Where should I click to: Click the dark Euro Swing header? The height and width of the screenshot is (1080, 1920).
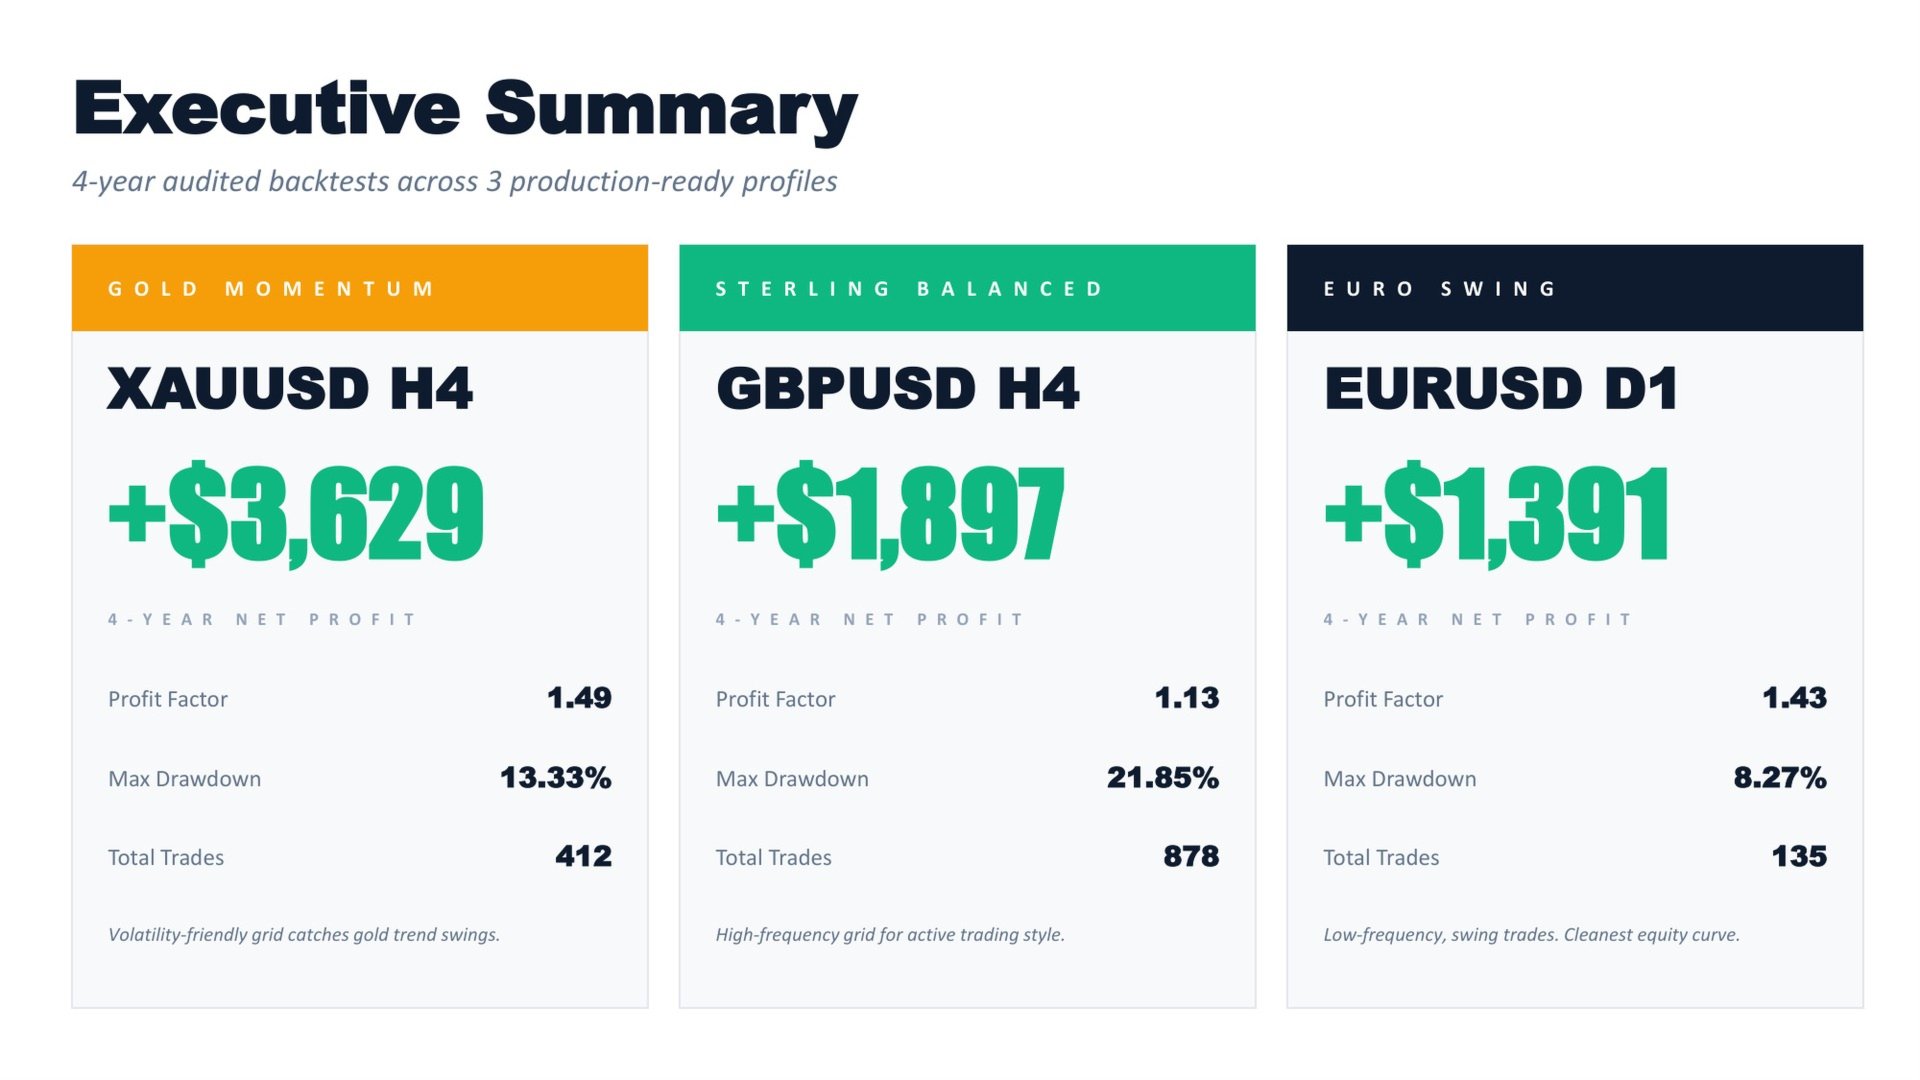(x=1575, y=288)
